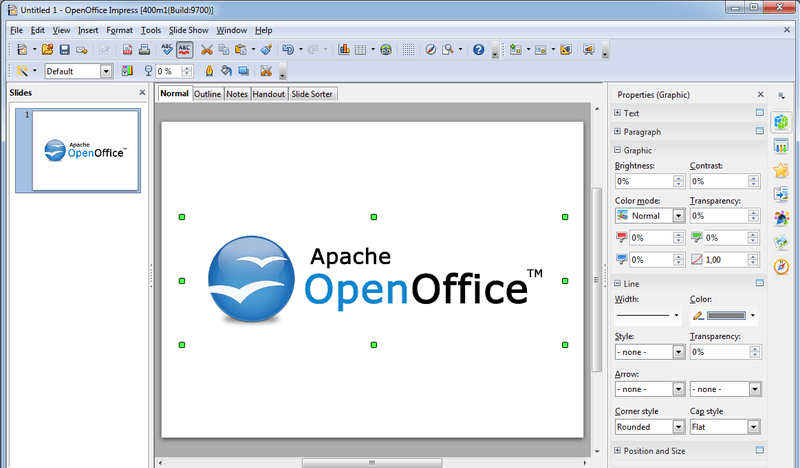Print the file directly icon
800x468 pixels.
coord(144,50)
